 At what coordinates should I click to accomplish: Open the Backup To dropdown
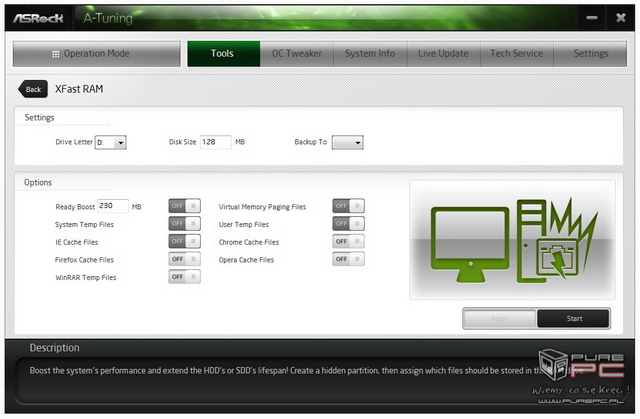[x=347, y=142]
